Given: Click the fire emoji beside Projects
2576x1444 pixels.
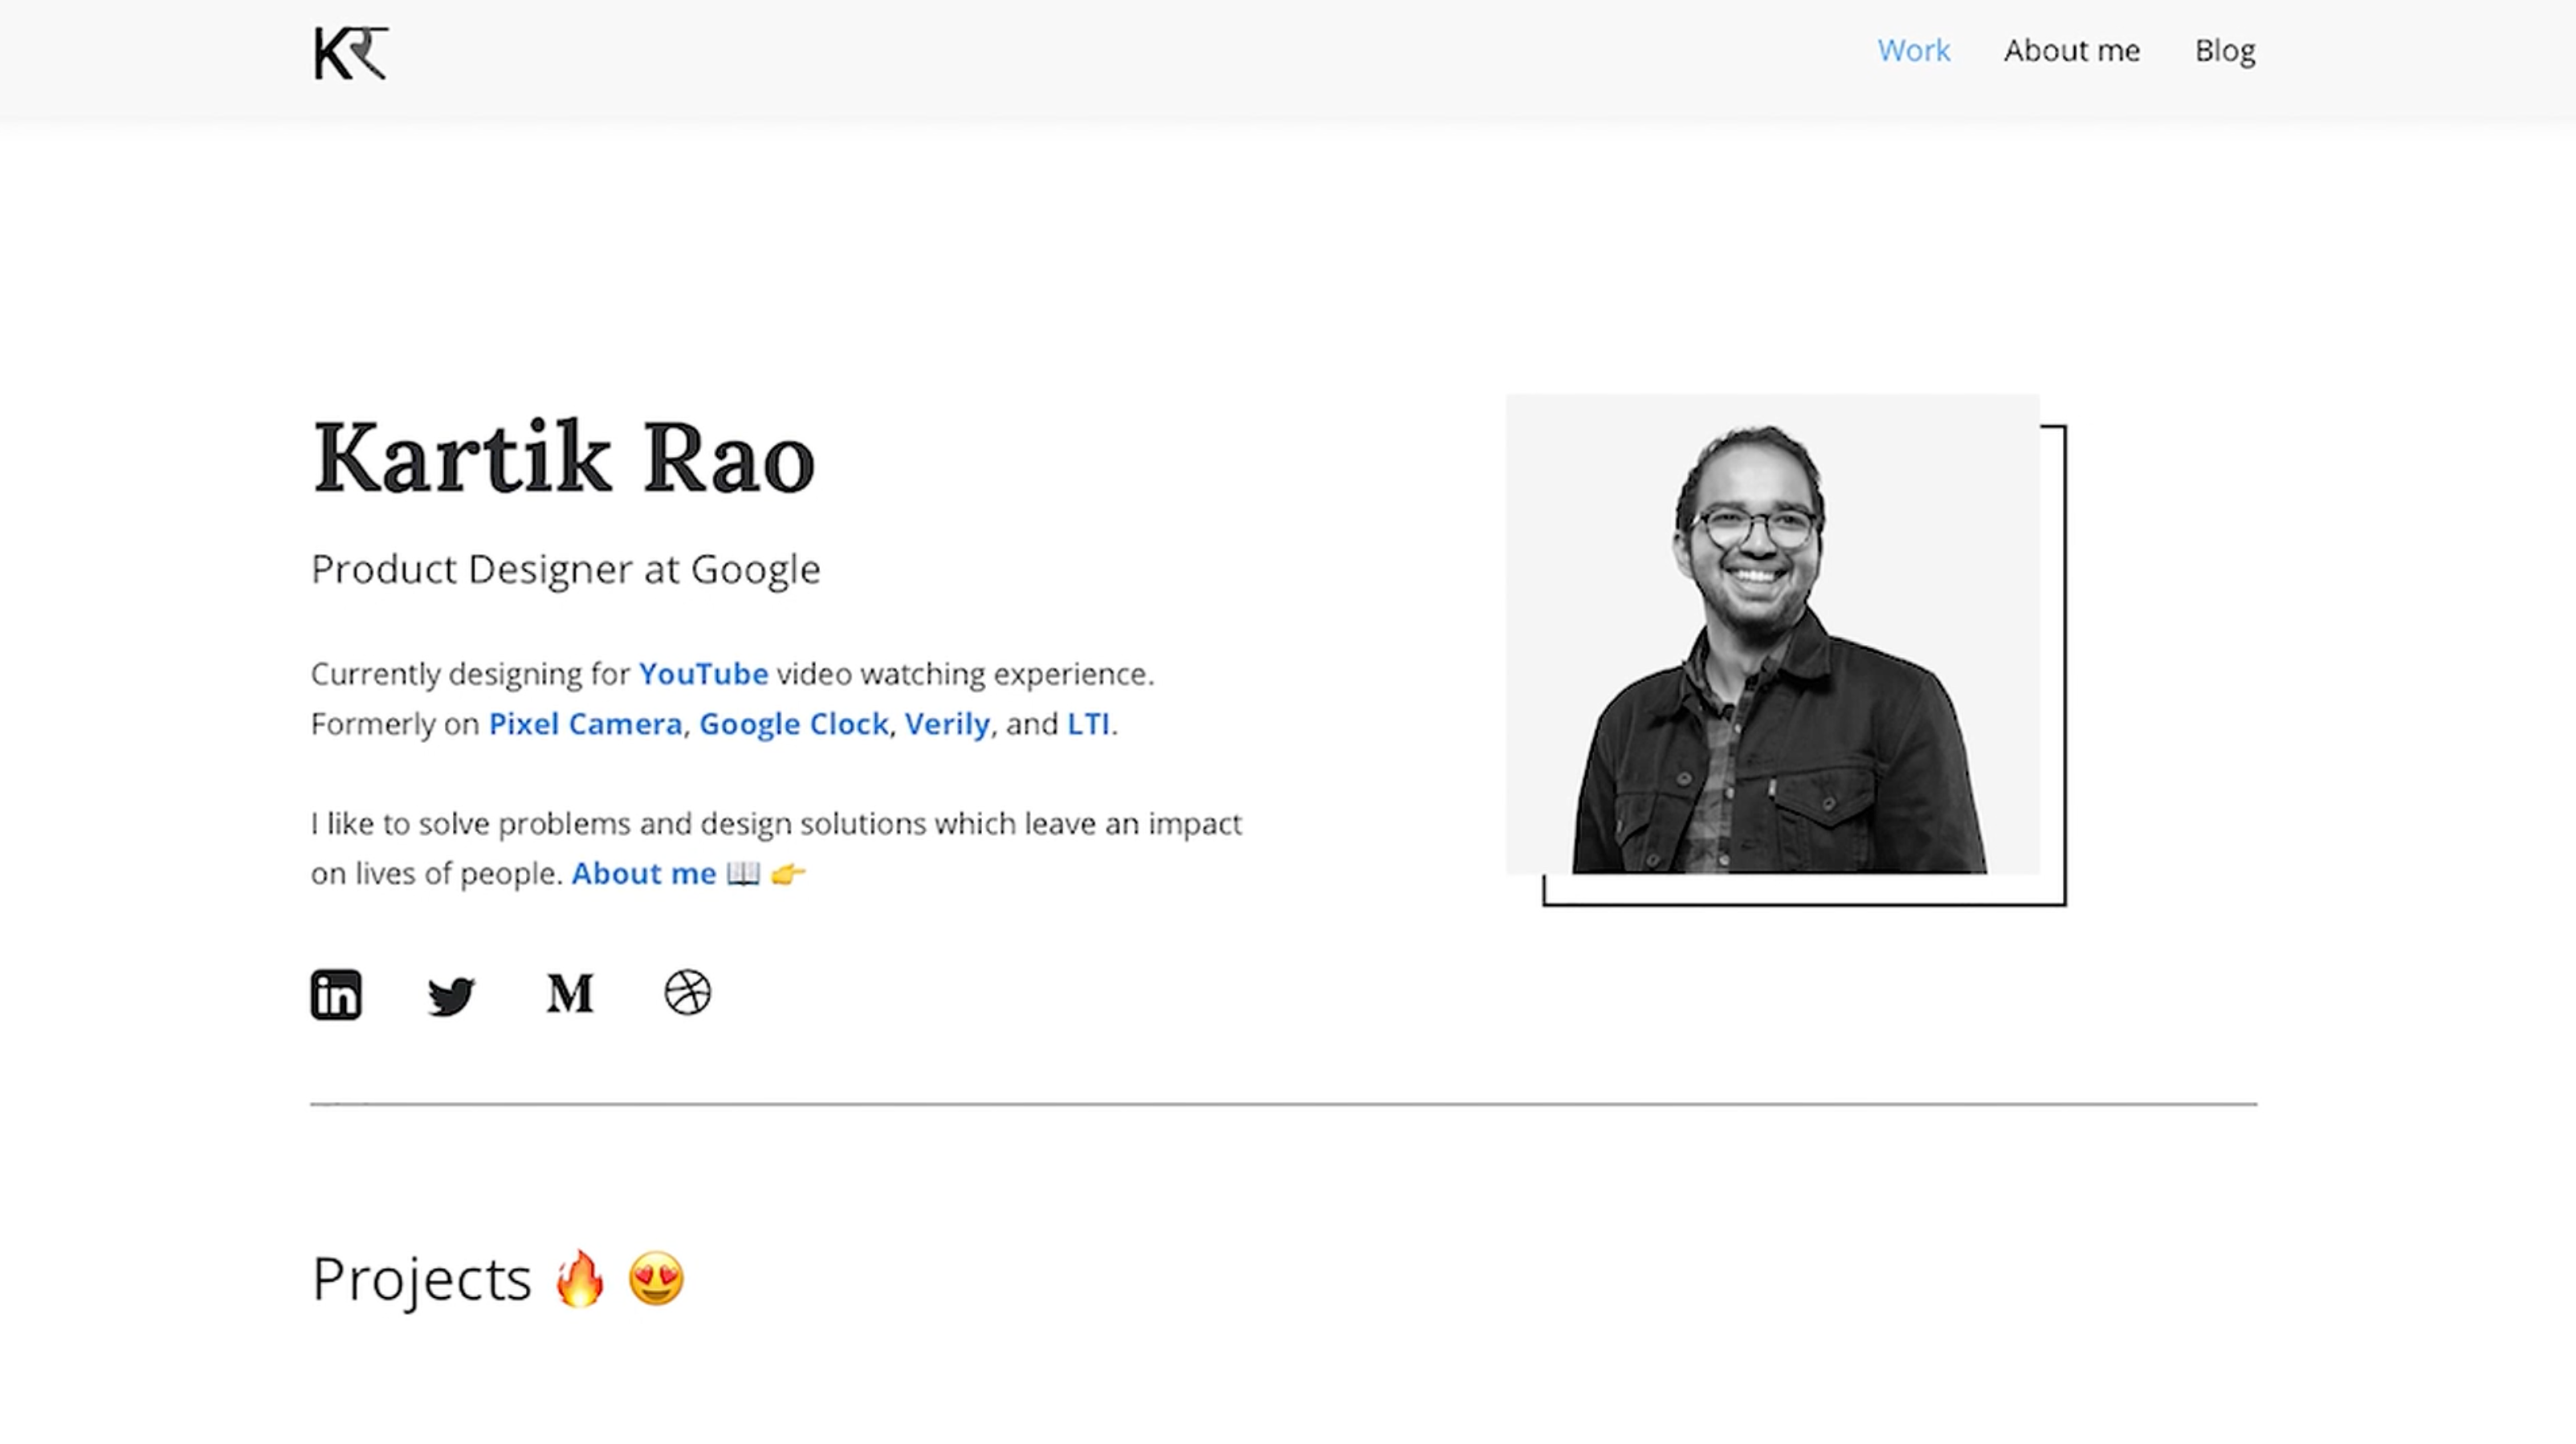Looking at the screenshot, I should (x=580, y=1278).
